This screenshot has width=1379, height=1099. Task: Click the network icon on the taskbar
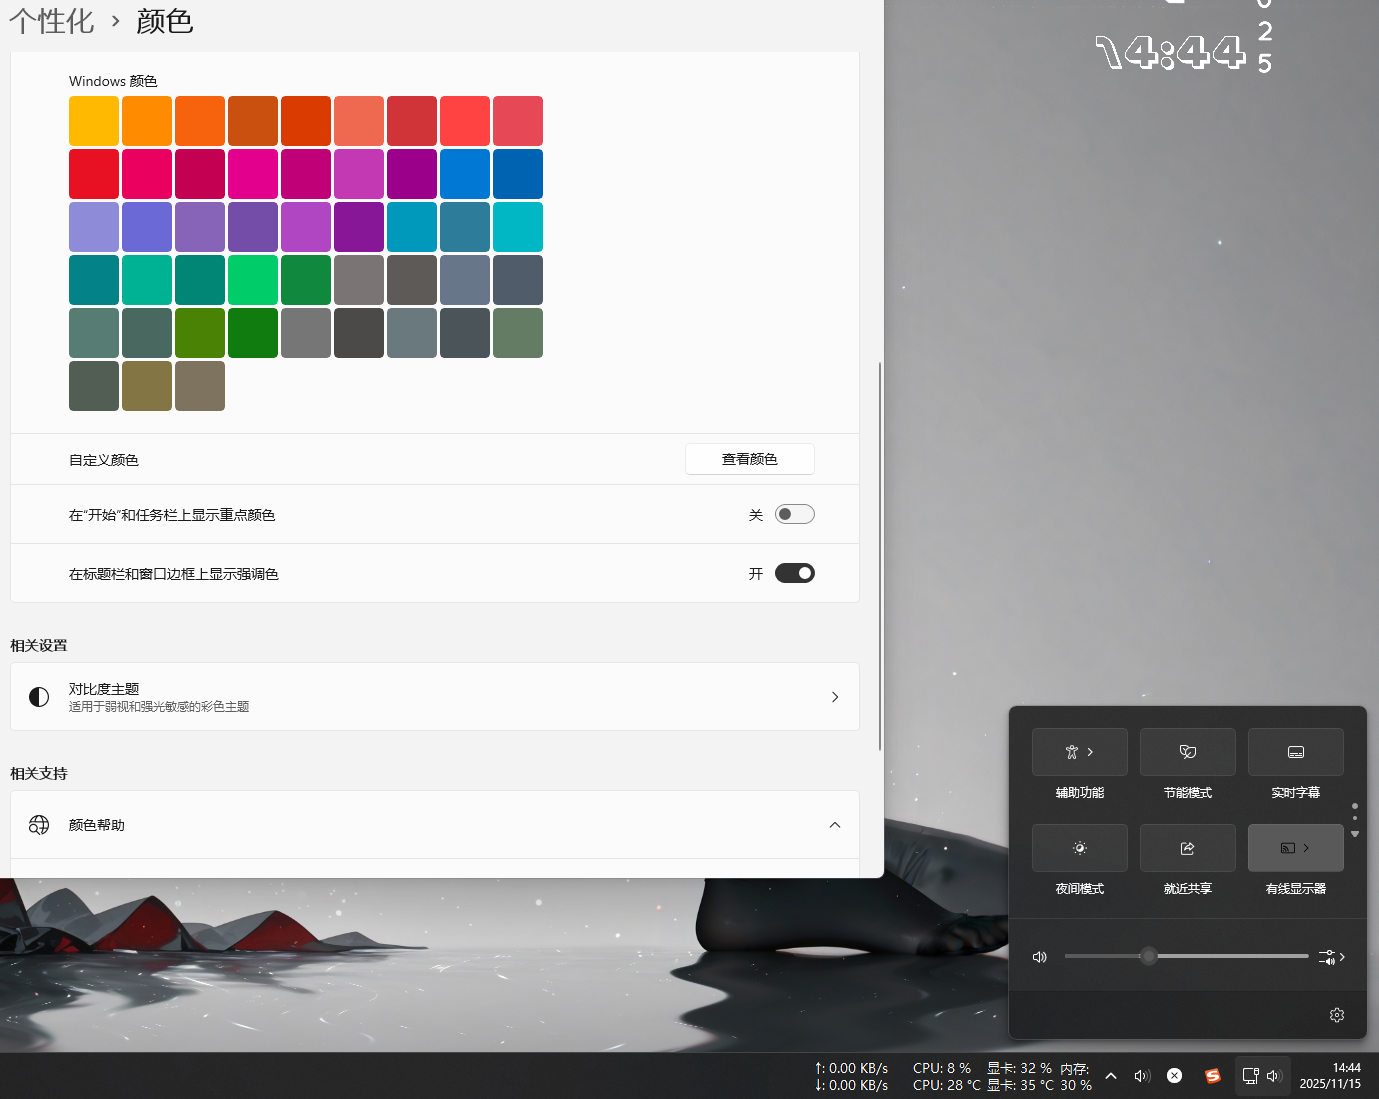[x=1250, y=1076]
